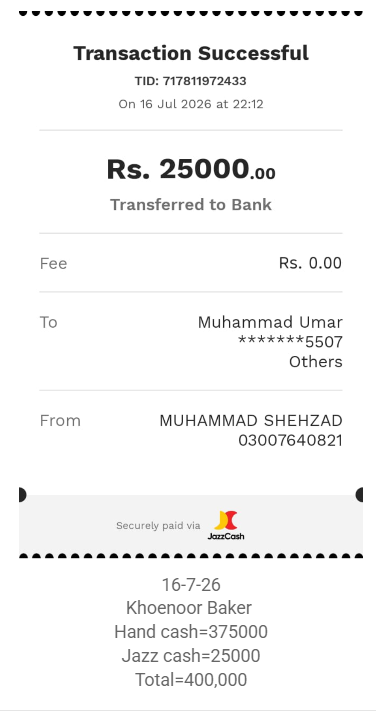Screen dimensions: 376x716
Task: Click the Jazz cash=25000 line
Action: (191, 656)
